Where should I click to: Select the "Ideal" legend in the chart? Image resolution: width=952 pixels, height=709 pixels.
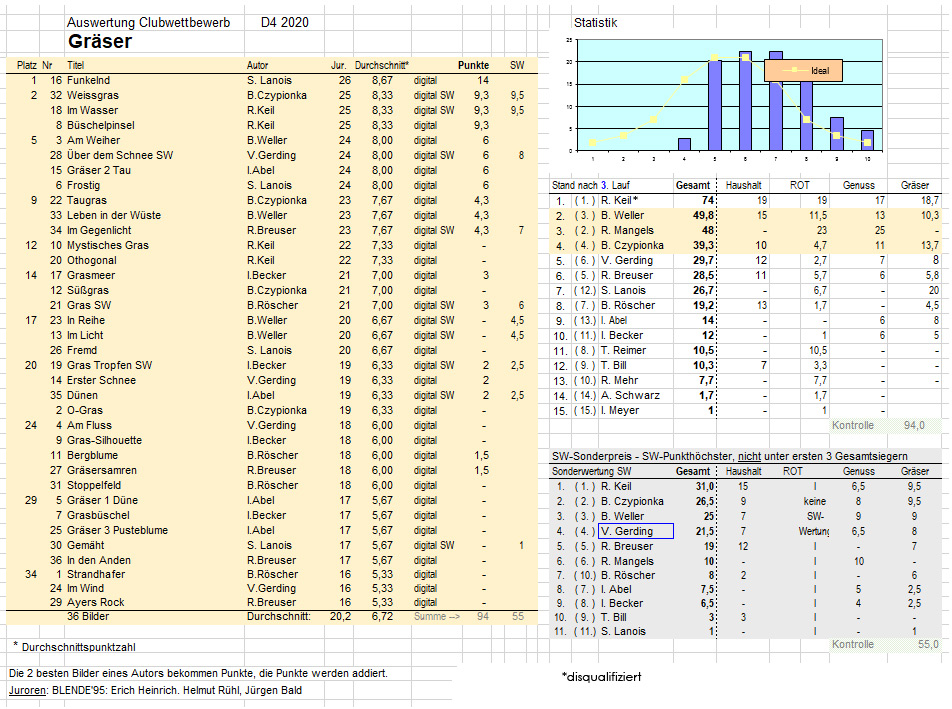coord(803,70)
